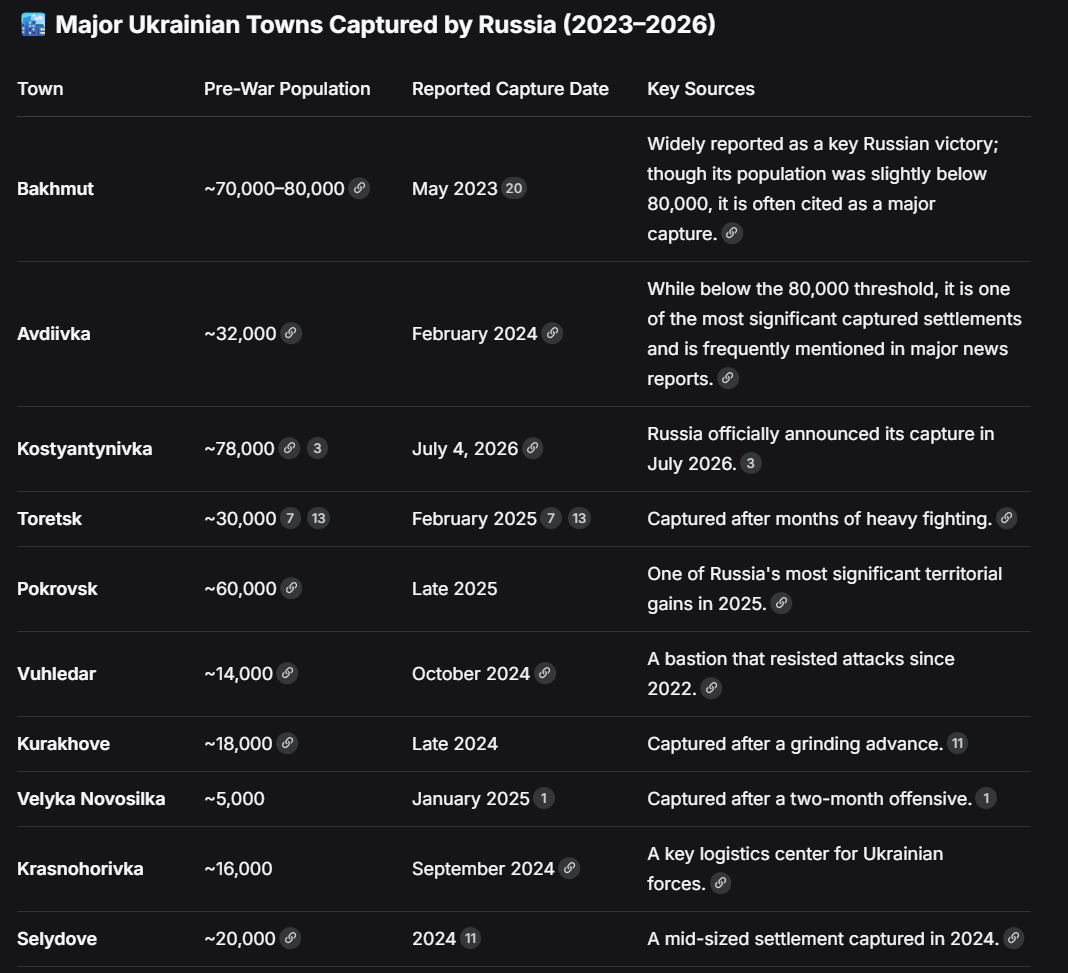The height and width of the screenshot is (973, 1068).
Task: Click the Pre-War Population column header
Action: click(287, 89)
